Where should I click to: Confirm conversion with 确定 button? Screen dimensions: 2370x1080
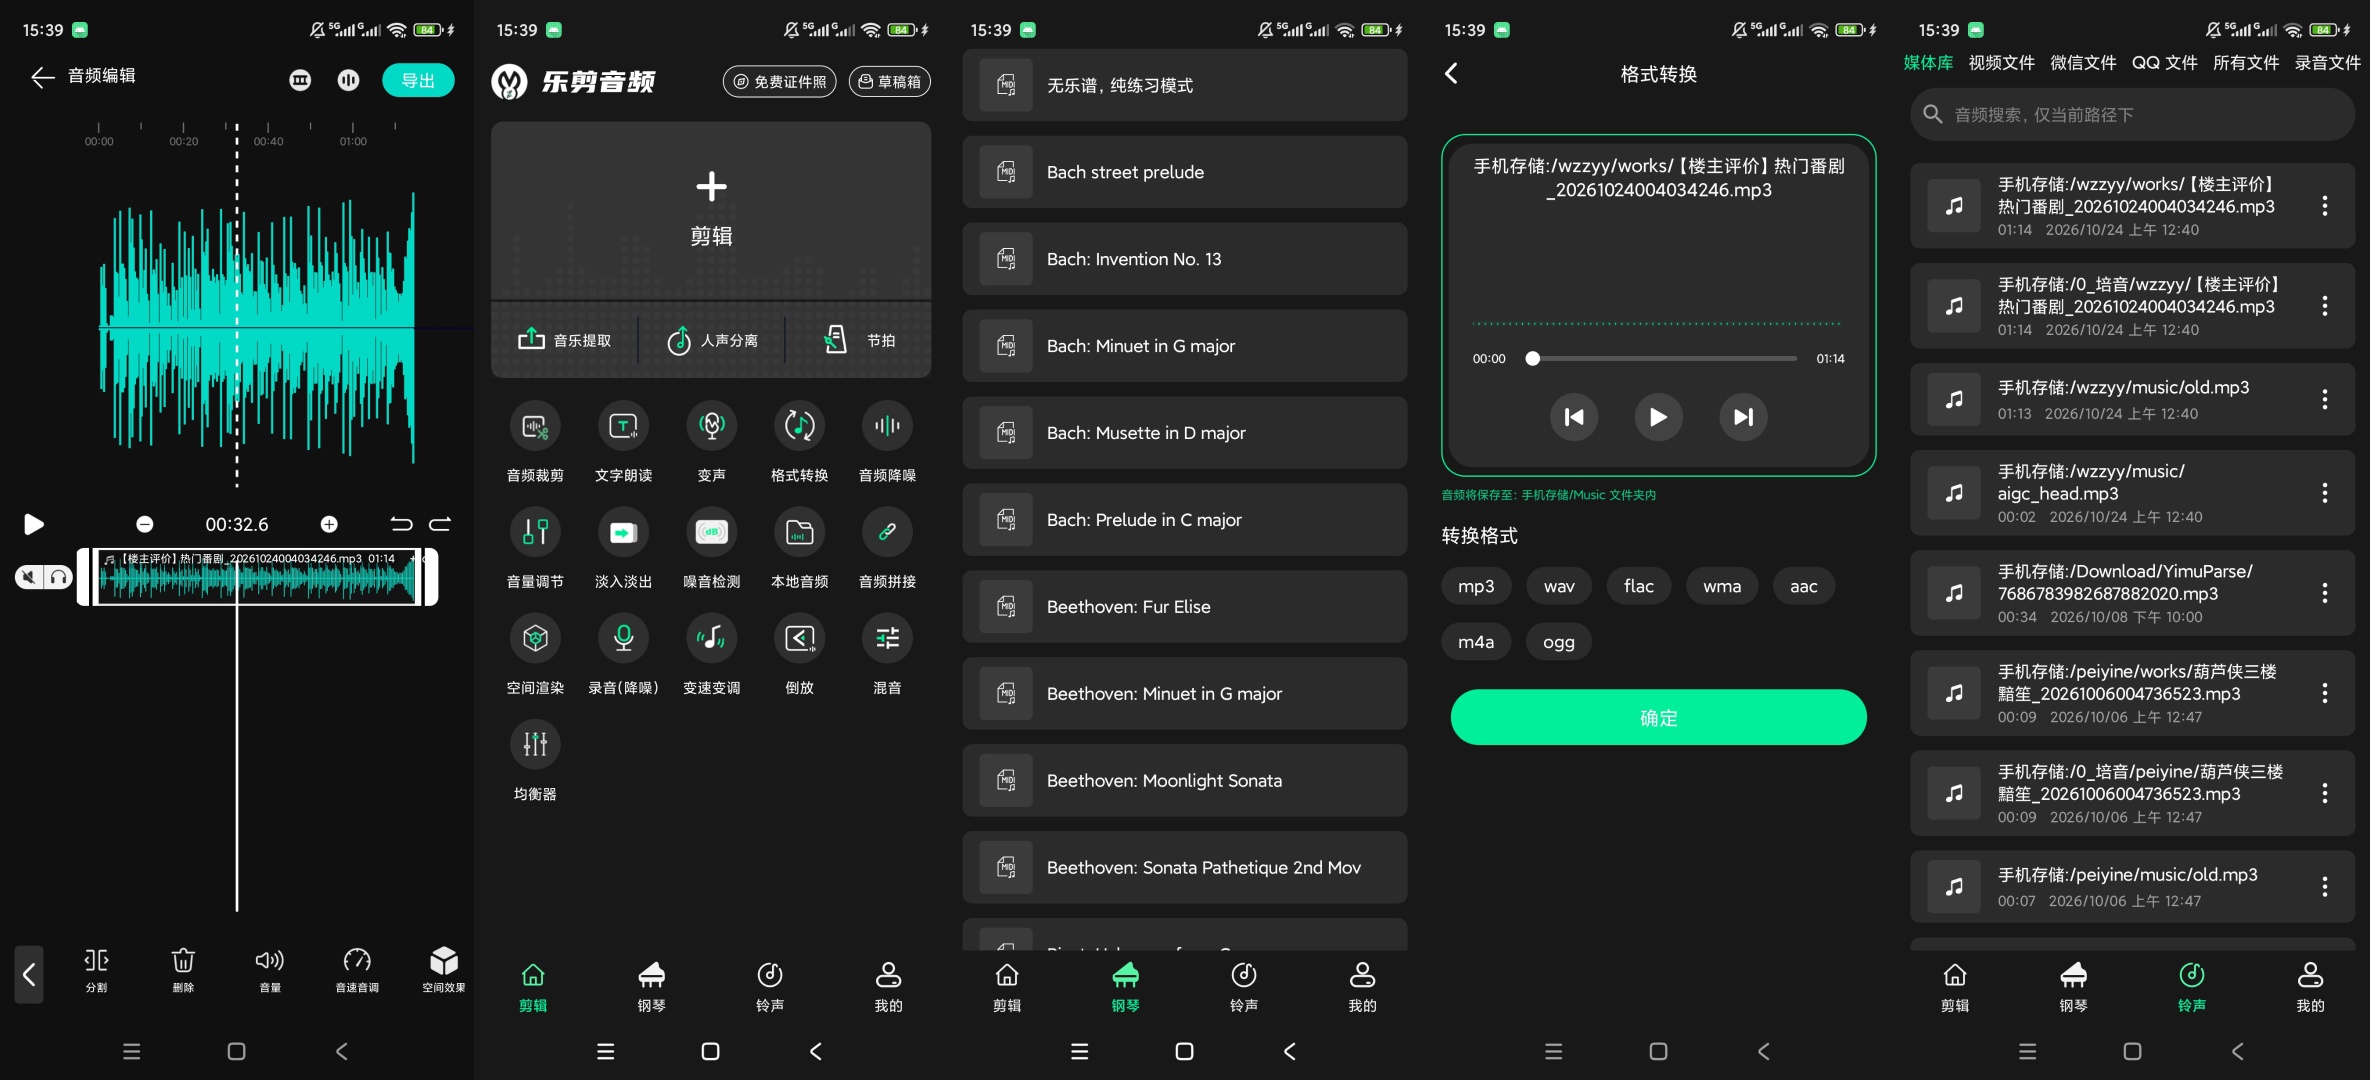1658,717
